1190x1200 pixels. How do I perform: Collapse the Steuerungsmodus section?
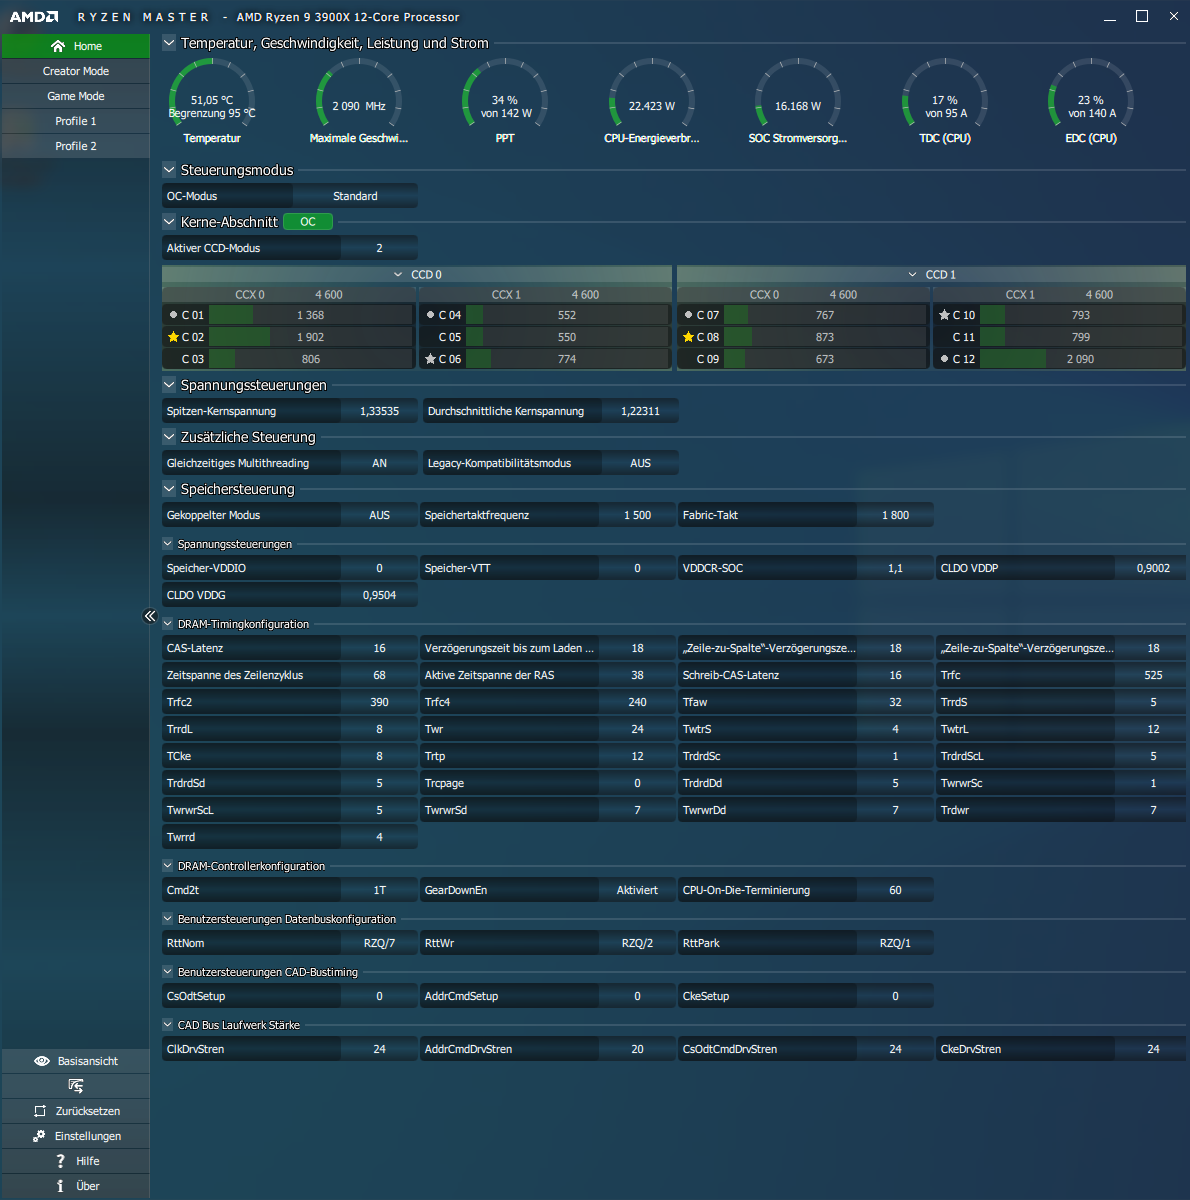[169, 170]
